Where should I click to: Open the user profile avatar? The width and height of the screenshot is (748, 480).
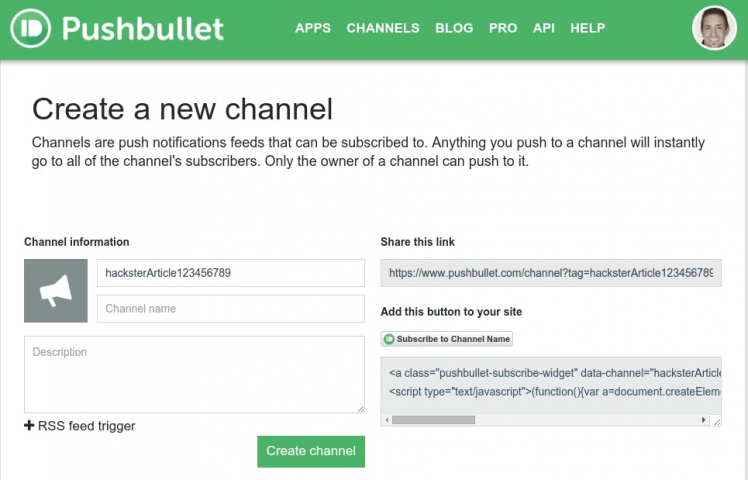(x=714, y=28)
